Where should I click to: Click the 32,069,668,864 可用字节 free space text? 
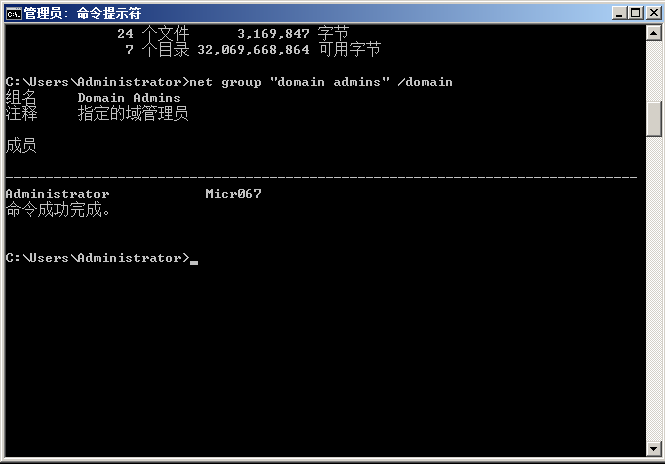point(289,49)
